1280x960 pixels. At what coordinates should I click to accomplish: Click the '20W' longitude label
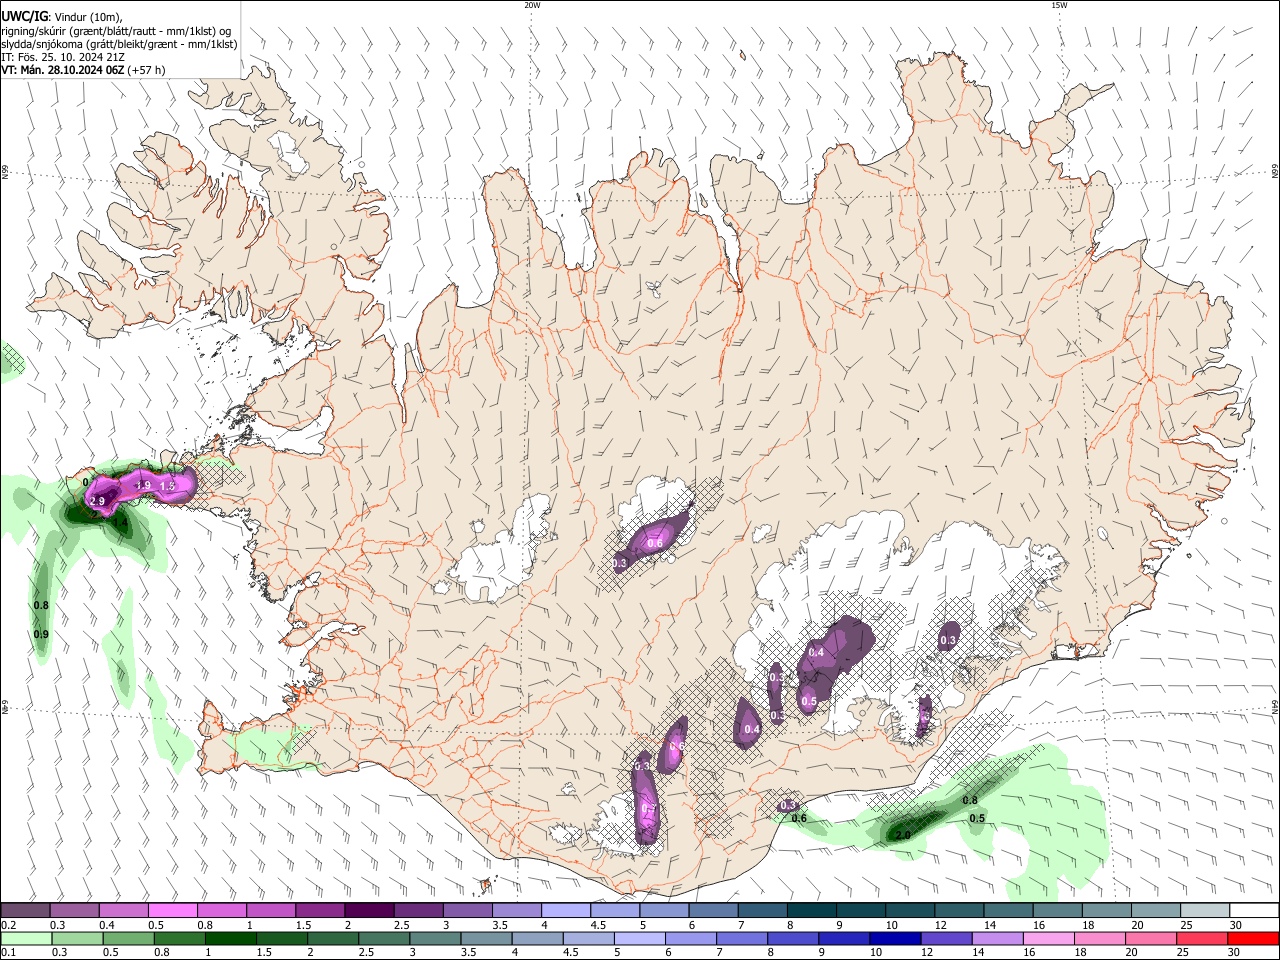click(x=532, y=5)
